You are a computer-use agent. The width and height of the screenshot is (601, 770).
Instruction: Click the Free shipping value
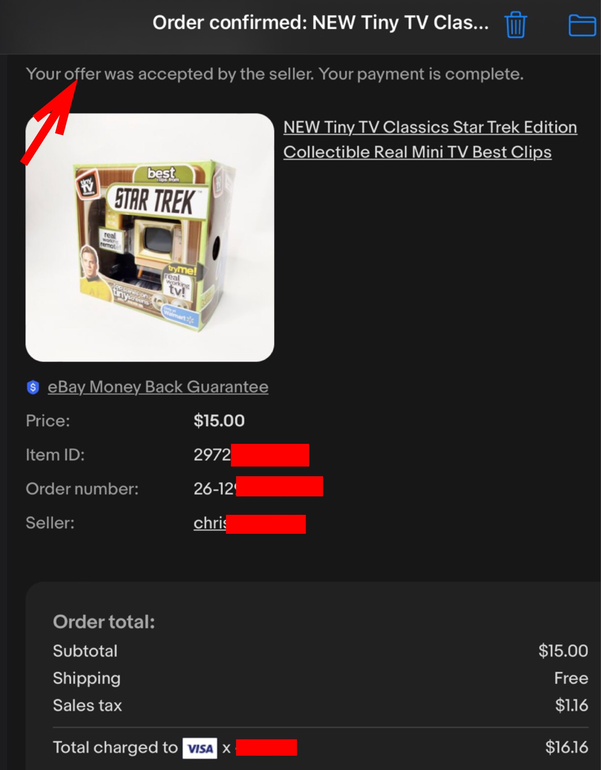(x=571, y=678)
